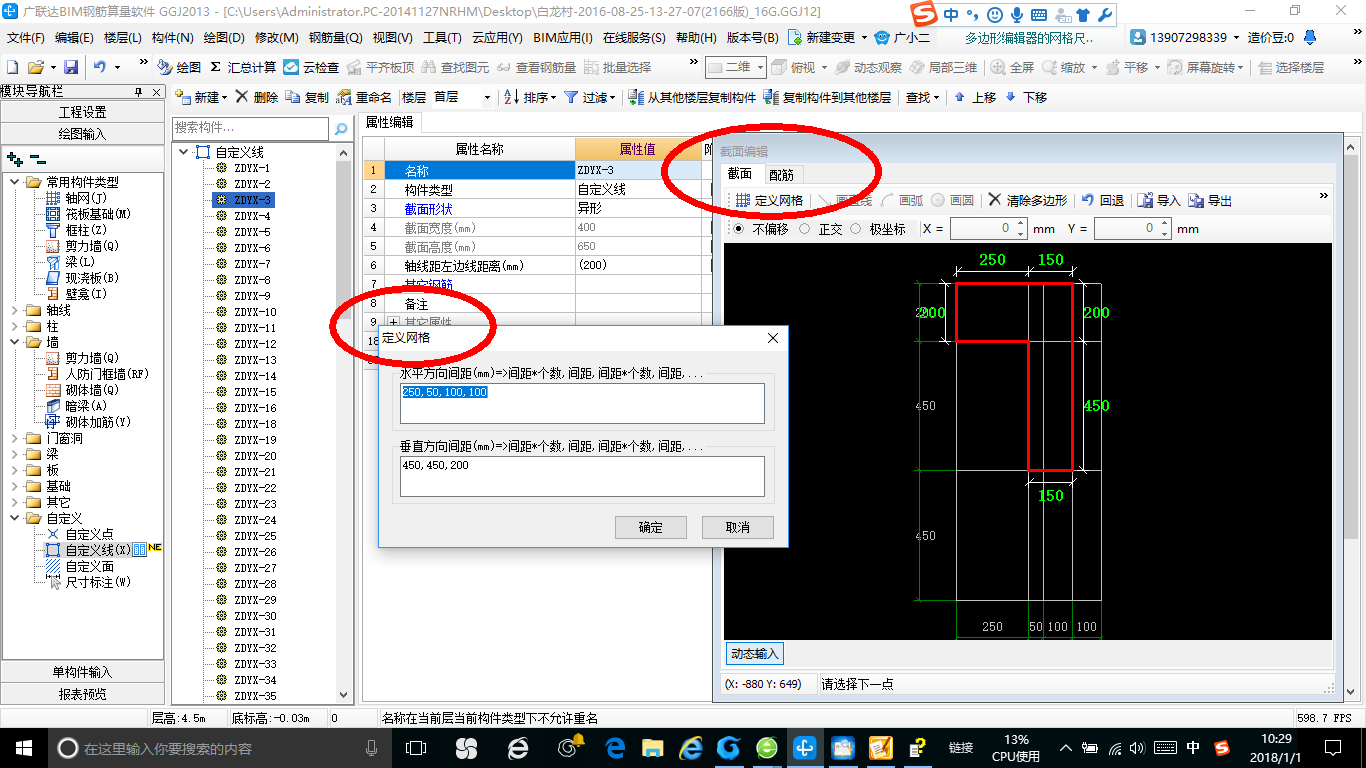Image resolution: width=1366 pixels, height=768 pixels.
Task: Expand the 门窗洞 tree node
Action: pos(15,438)
